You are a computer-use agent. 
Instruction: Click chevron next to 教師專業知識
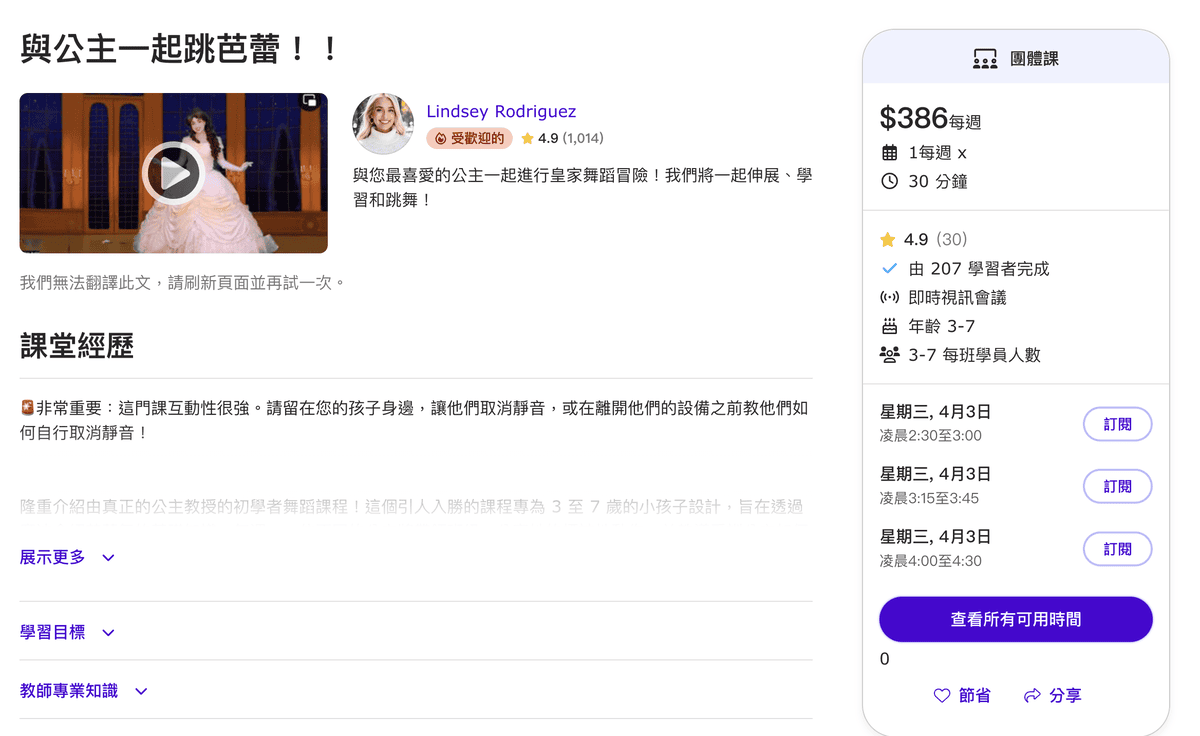141,691
